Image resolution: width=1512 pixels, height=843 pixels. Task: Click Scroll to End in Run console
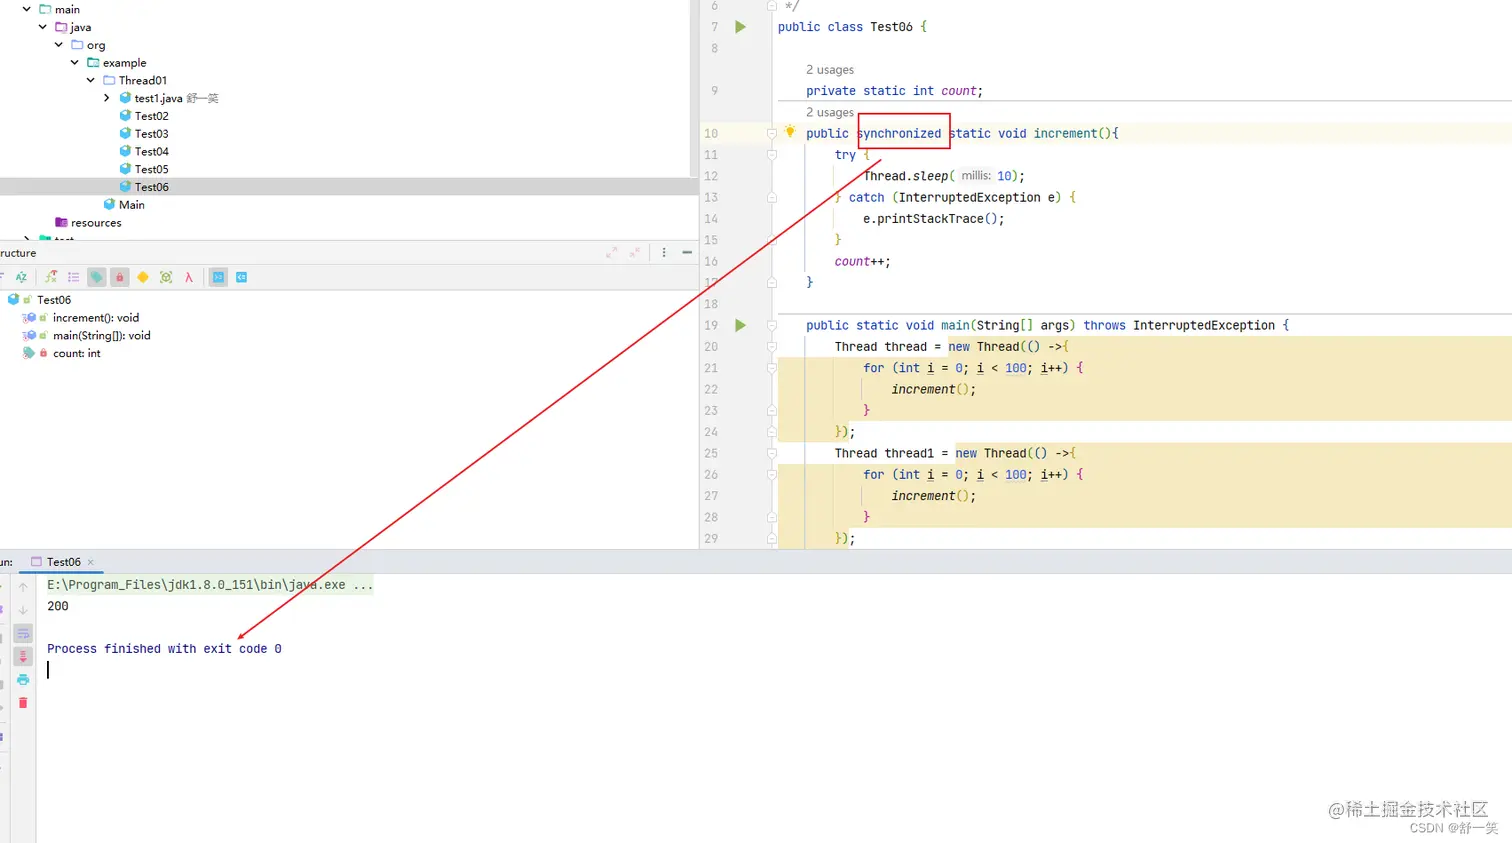click(23, 657)
